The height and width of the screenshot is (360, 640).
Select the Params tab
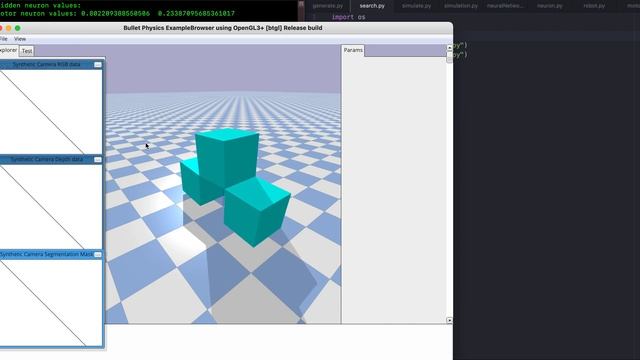click(353, 50)
